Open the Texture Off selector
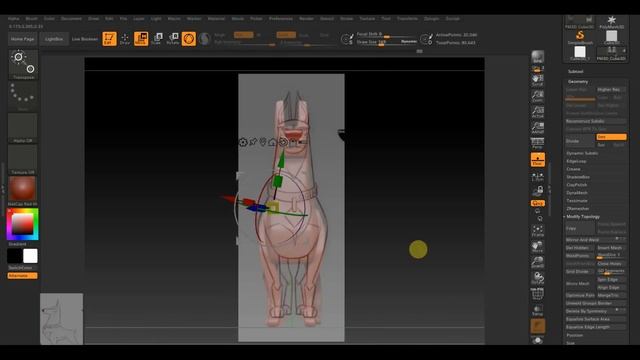This screenshot has width=640, height=360. (23, 160)
